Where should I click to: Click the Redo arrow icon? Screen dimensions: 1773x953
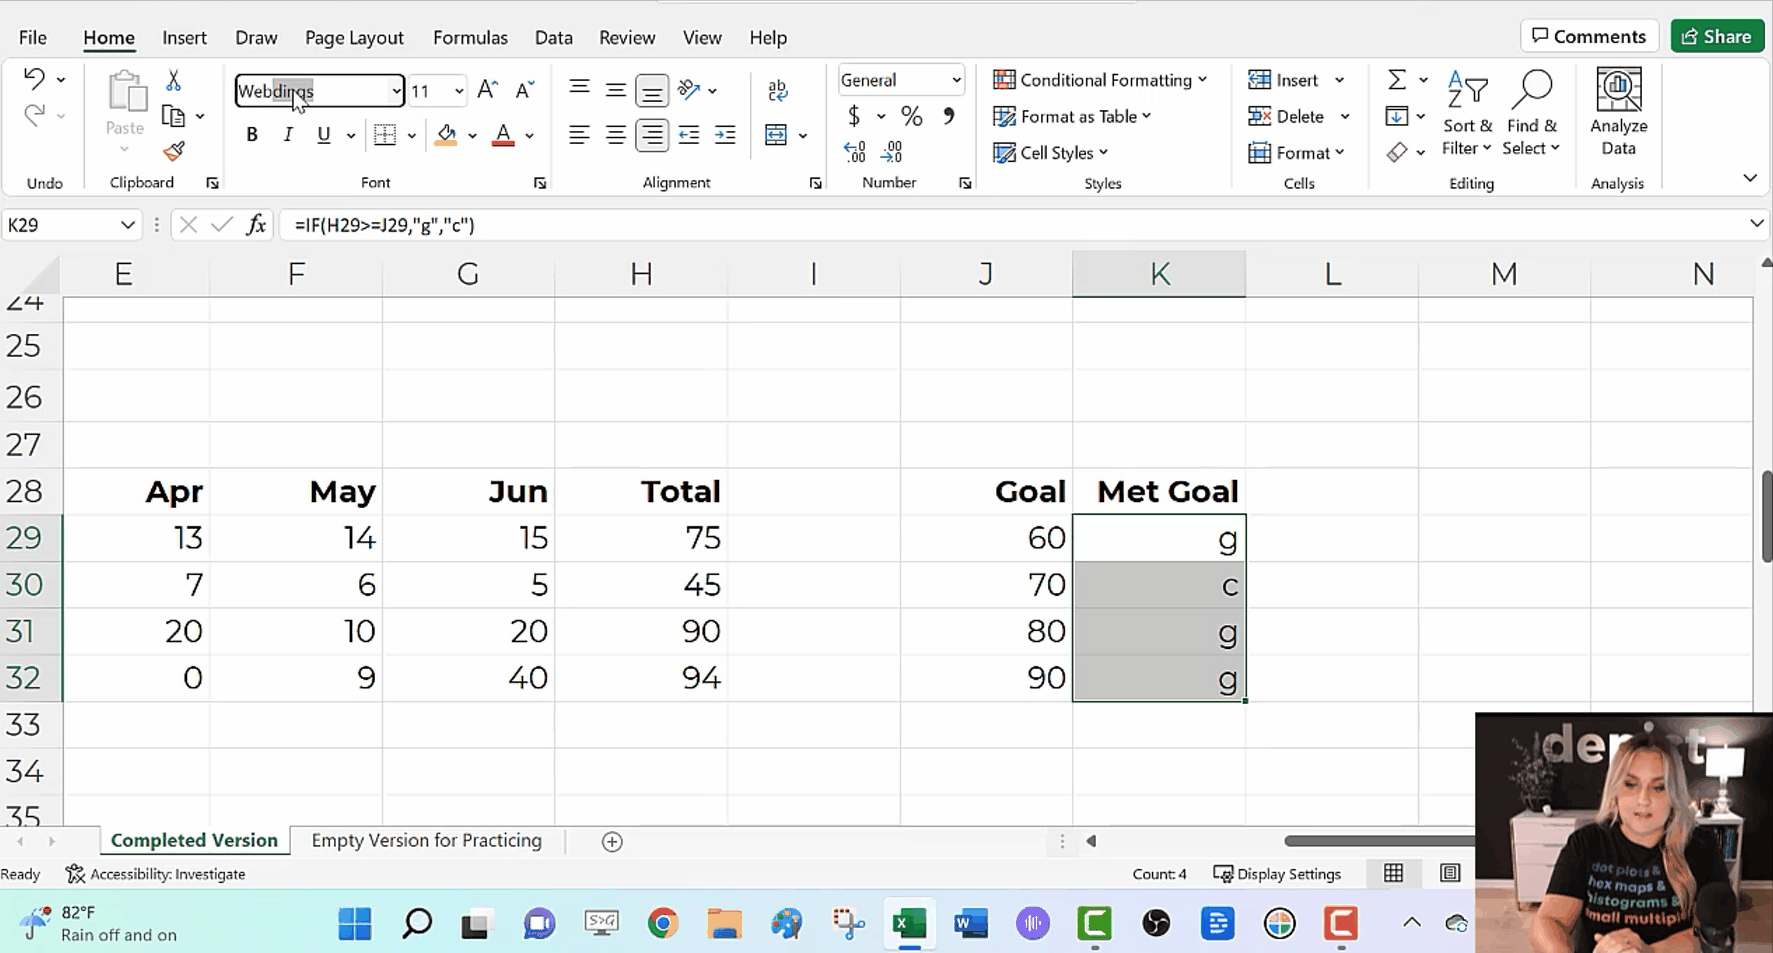[x=34, y=115]
